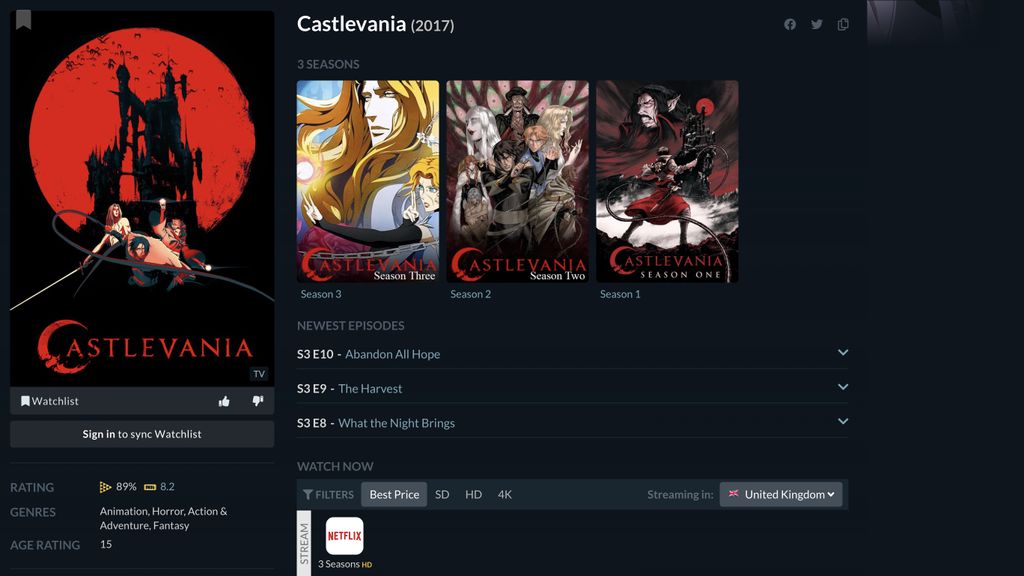Open the Season 2 poster
The height and width of the screenshot is (576, 1024).
coord(519,181)
